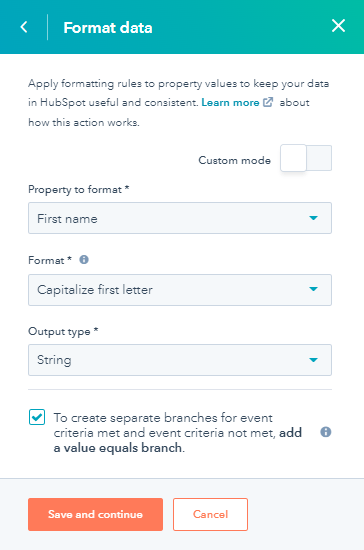This screenshot has height=550, width=364.
Task: Click Save and continue
Action: (95, 514)
